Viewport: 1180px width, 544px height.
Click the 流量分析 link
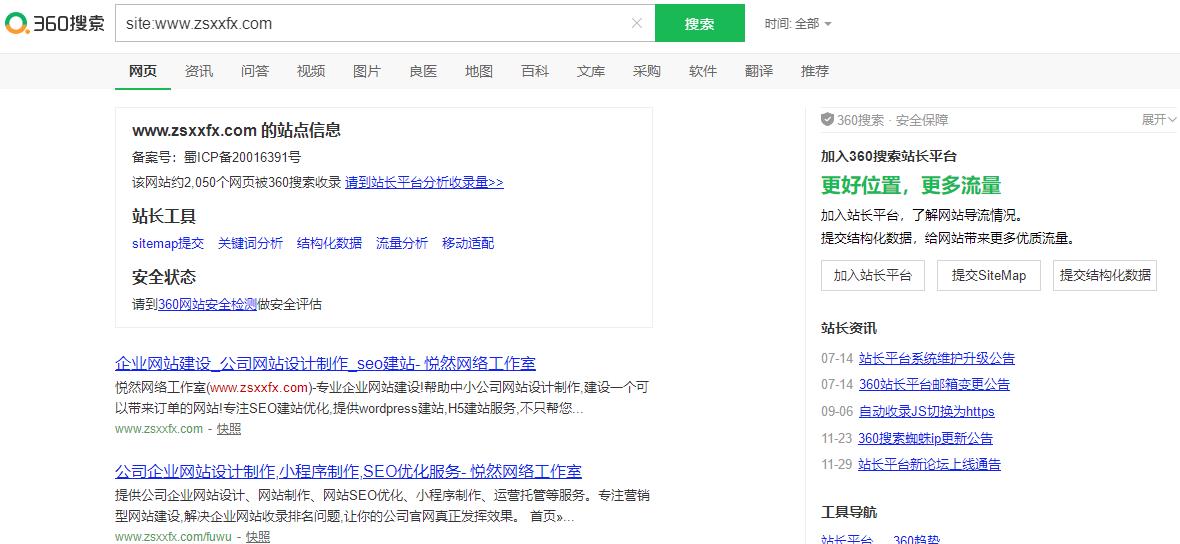click(402, 243)
